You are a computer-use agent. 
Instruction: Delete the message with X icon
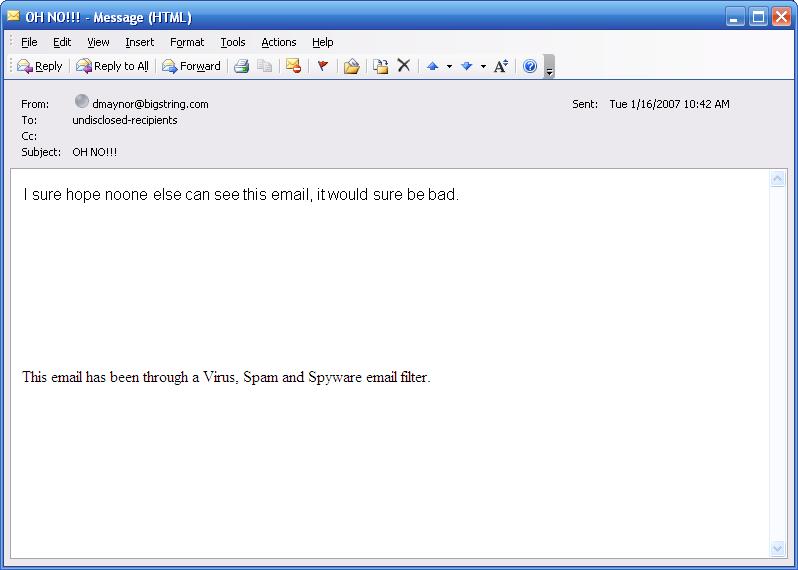coord(404,66)
